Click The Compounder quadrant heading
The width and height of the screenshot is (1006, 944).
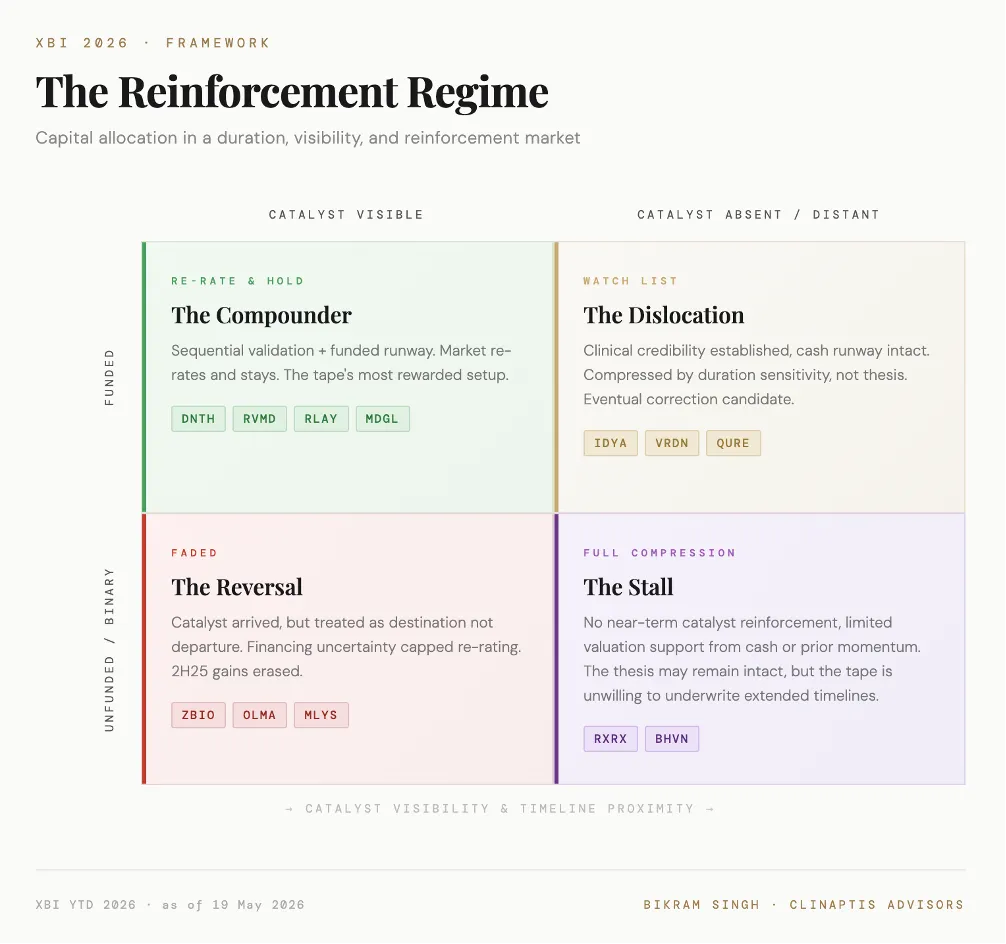(261, 315)
